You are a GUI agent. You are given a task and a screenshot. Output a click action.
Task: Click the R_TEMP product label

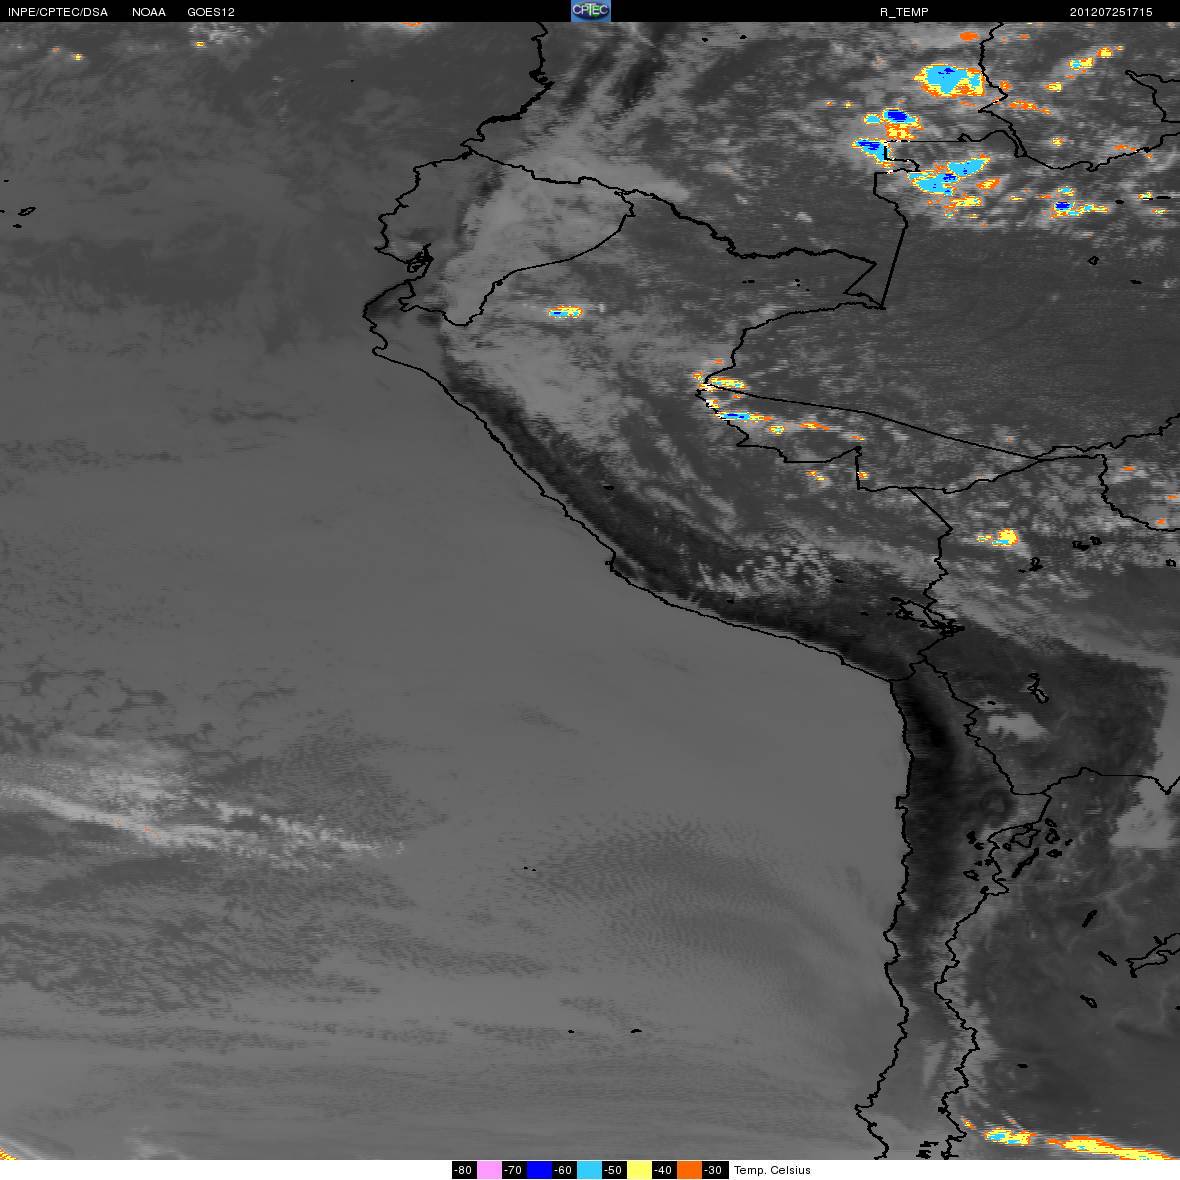pos(904,12)
